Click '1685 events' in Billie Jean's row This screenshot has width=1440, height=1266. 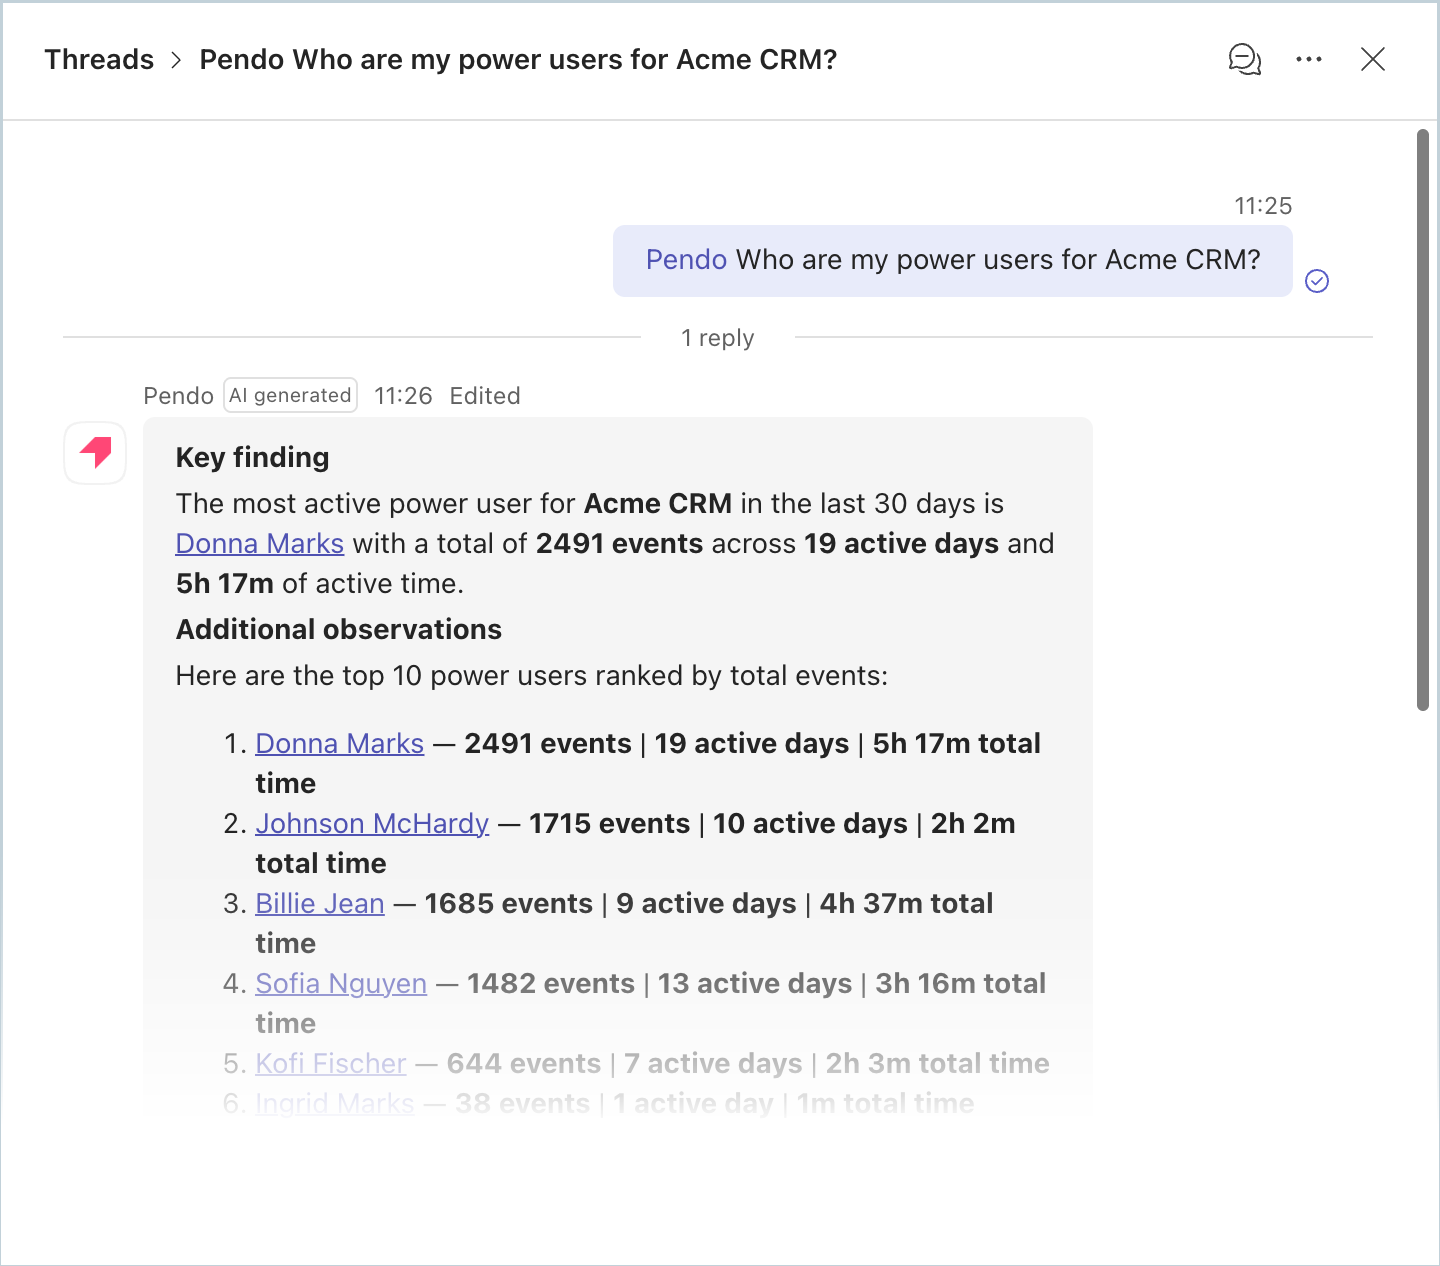pos(509,903)
